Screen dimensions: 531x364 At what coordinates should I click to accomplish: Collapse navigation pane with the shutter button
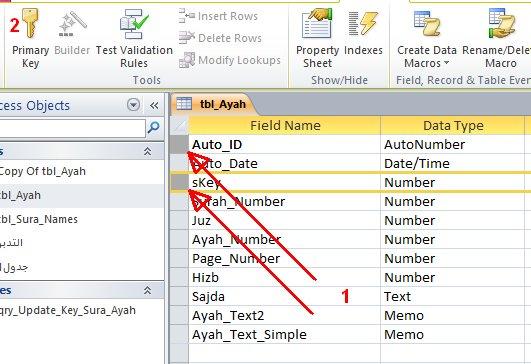[x=154, y=105]
